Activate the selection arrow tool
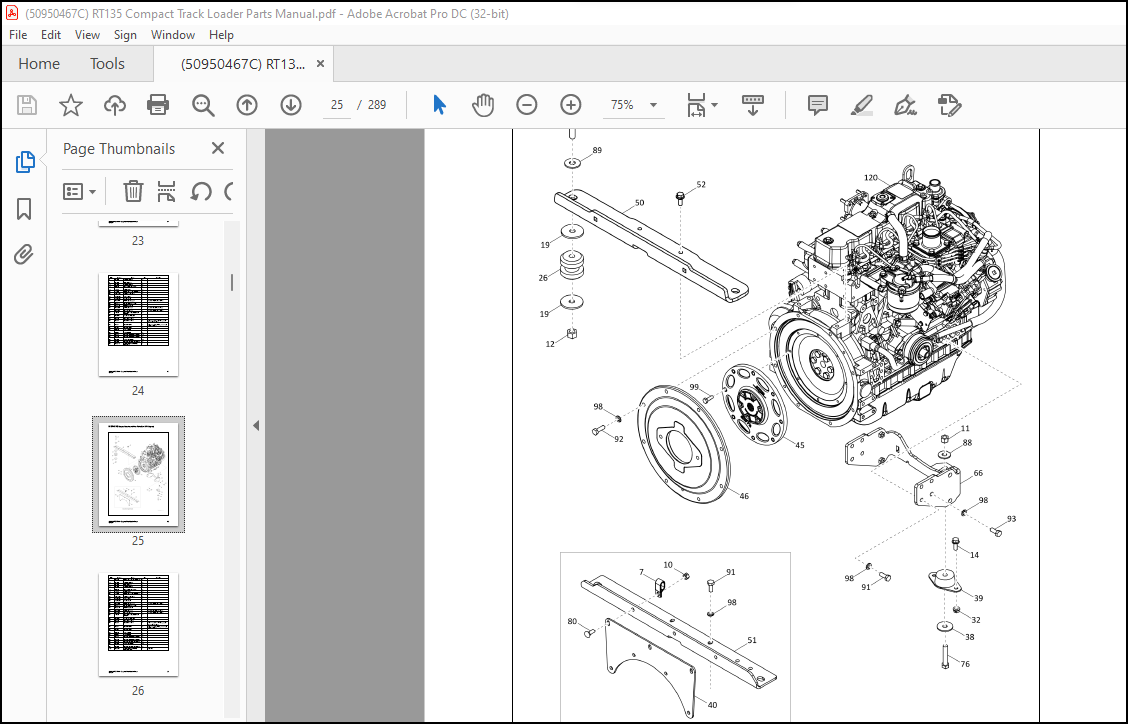The image size is (1128, 724). coord(440,105)
